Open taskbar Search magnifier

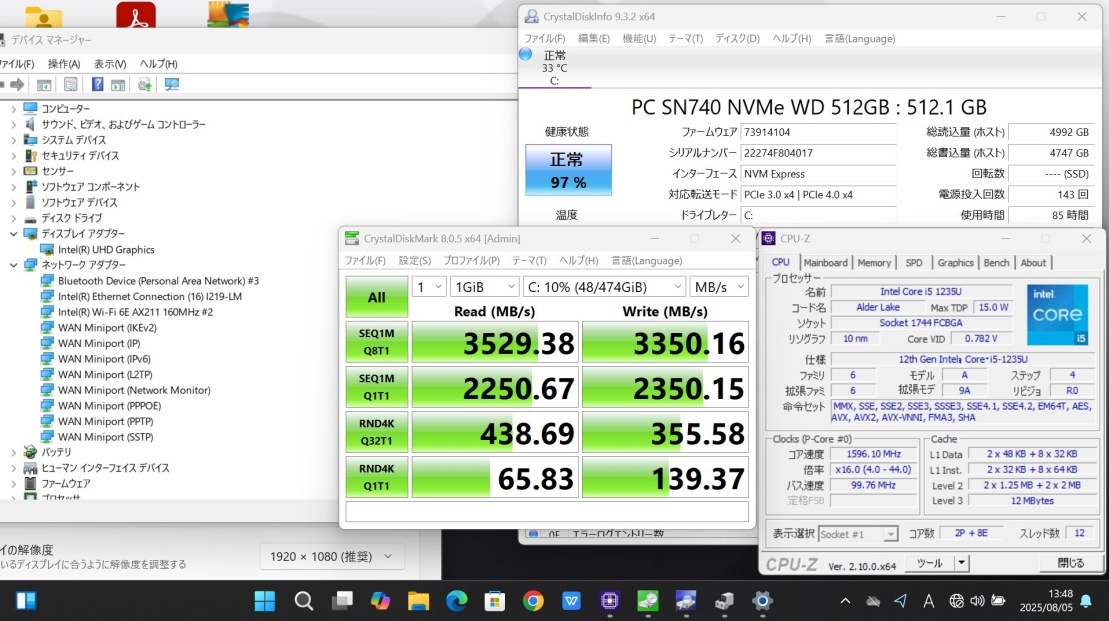(303, 601)
